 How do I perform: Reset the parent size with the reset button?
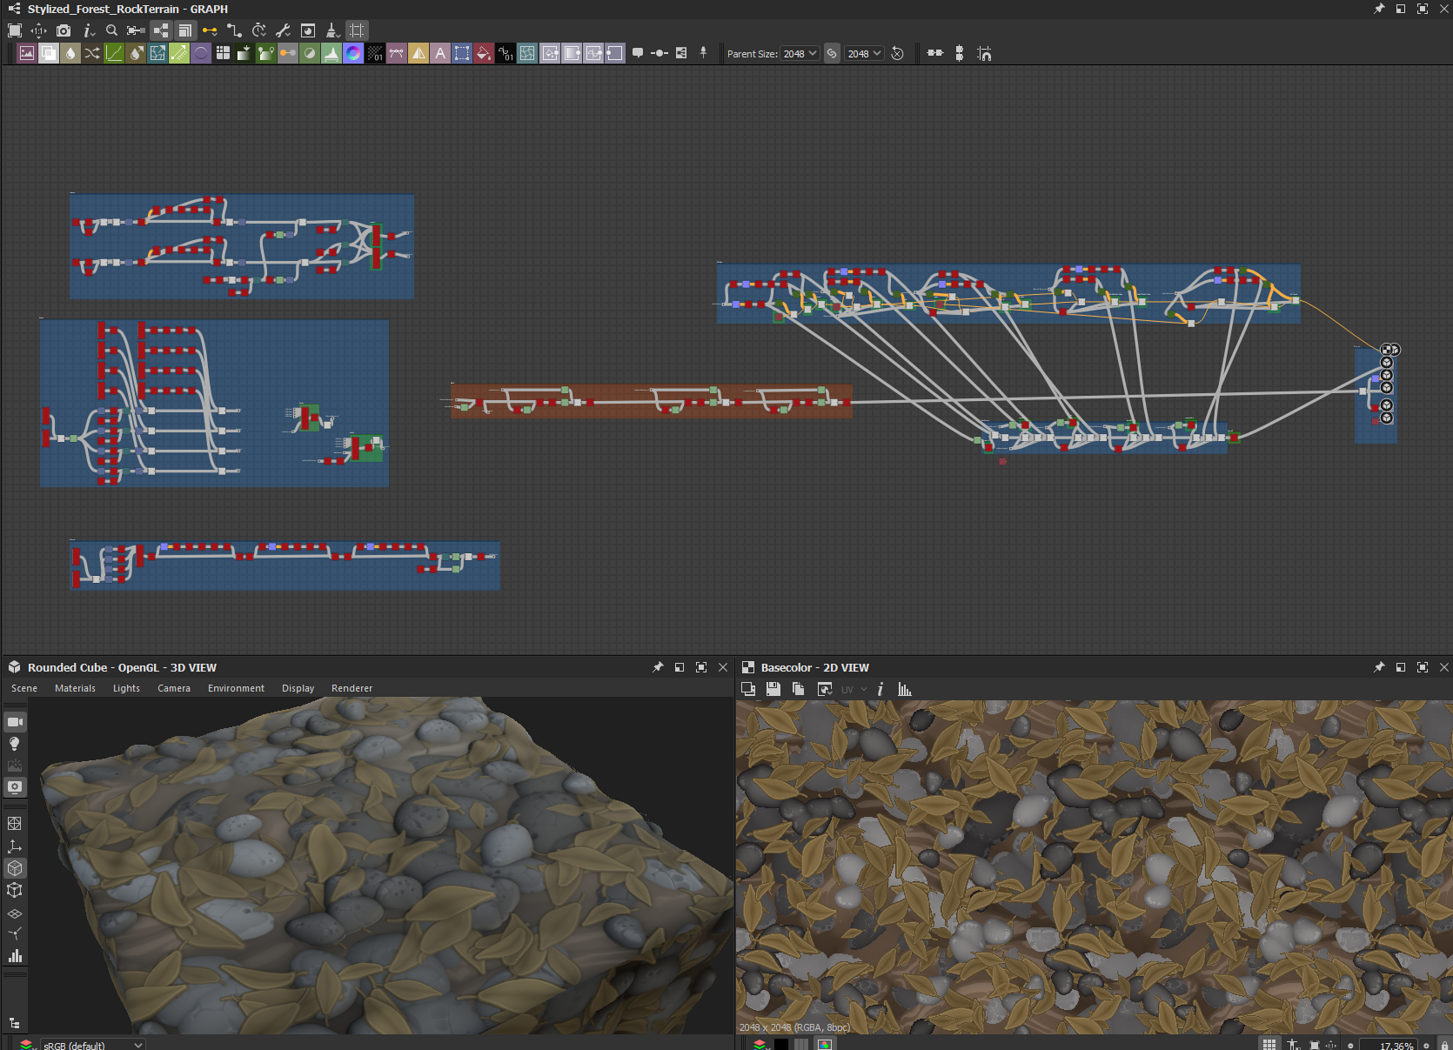(x=898, y=54)
